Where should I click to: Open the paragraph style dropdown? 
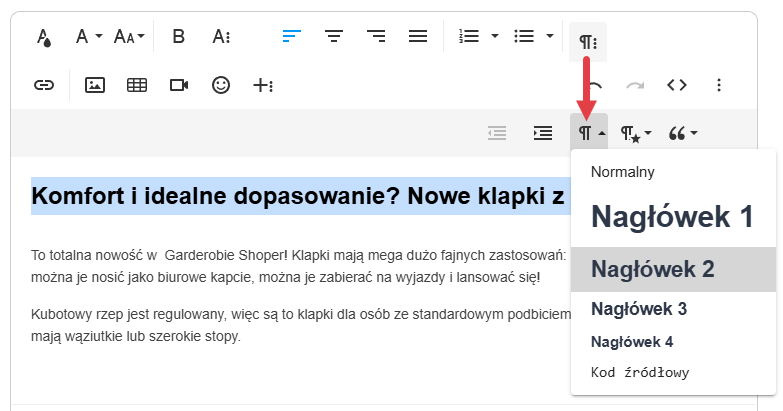pos(636,133)
